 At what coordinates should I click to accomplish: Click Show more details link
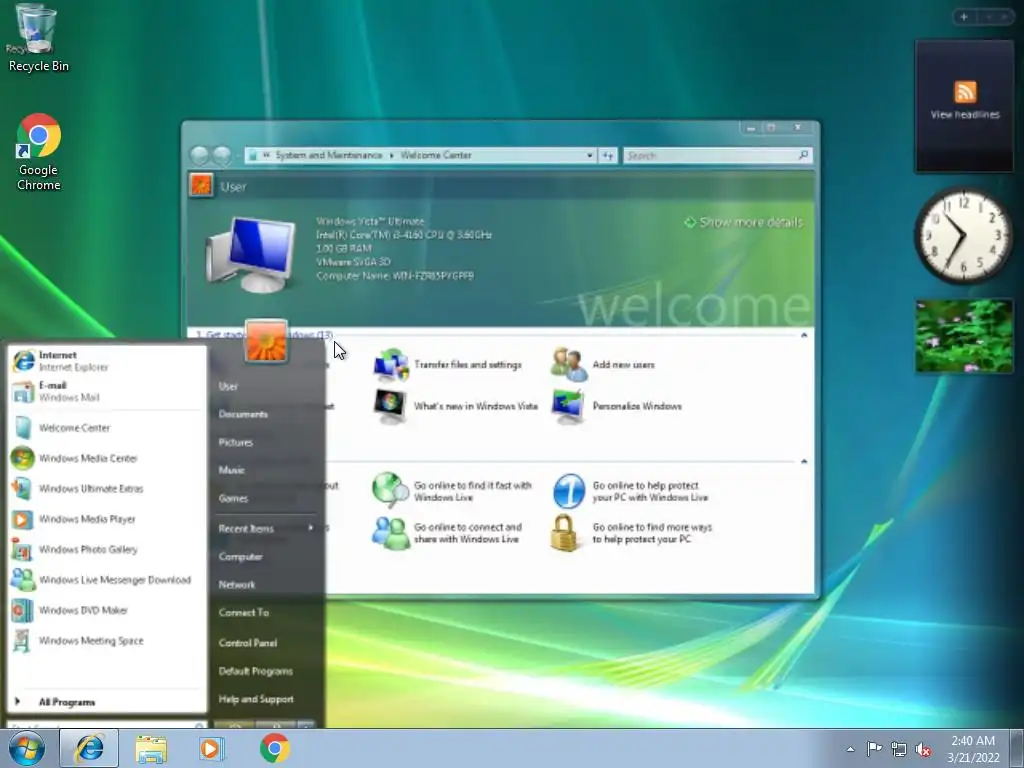click(x=743, y=222)
